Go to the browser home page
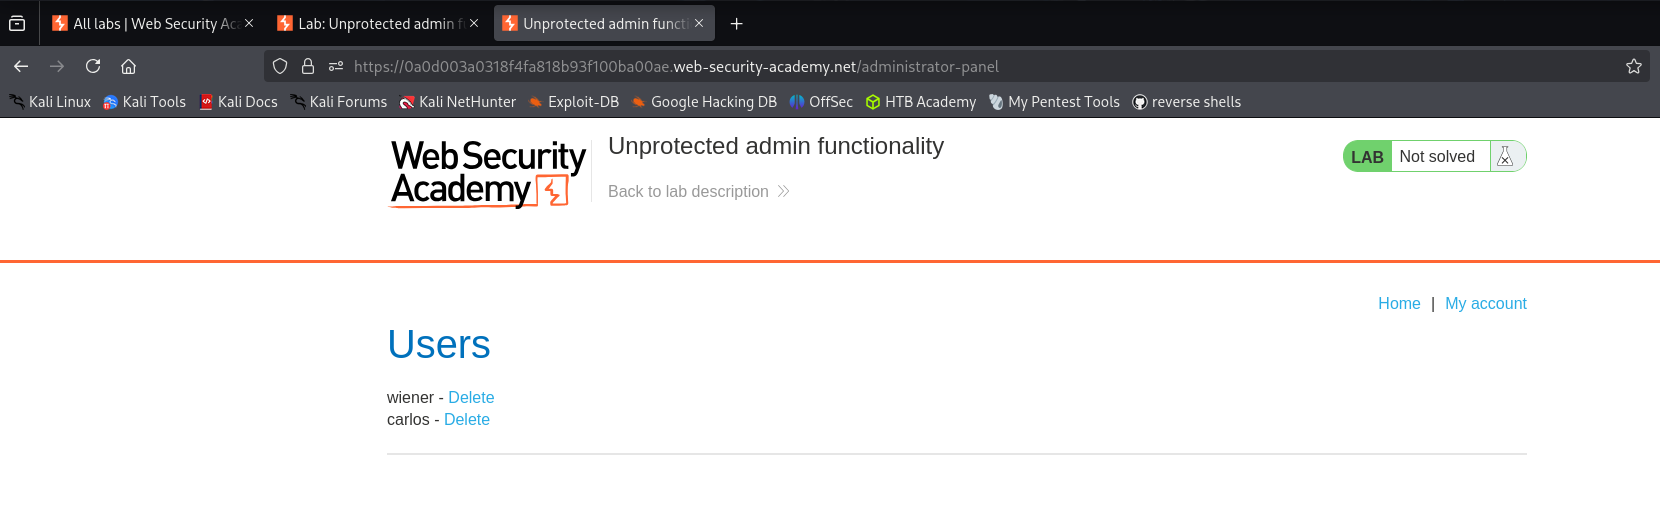1660x522 pixels. tap(128, 66)
